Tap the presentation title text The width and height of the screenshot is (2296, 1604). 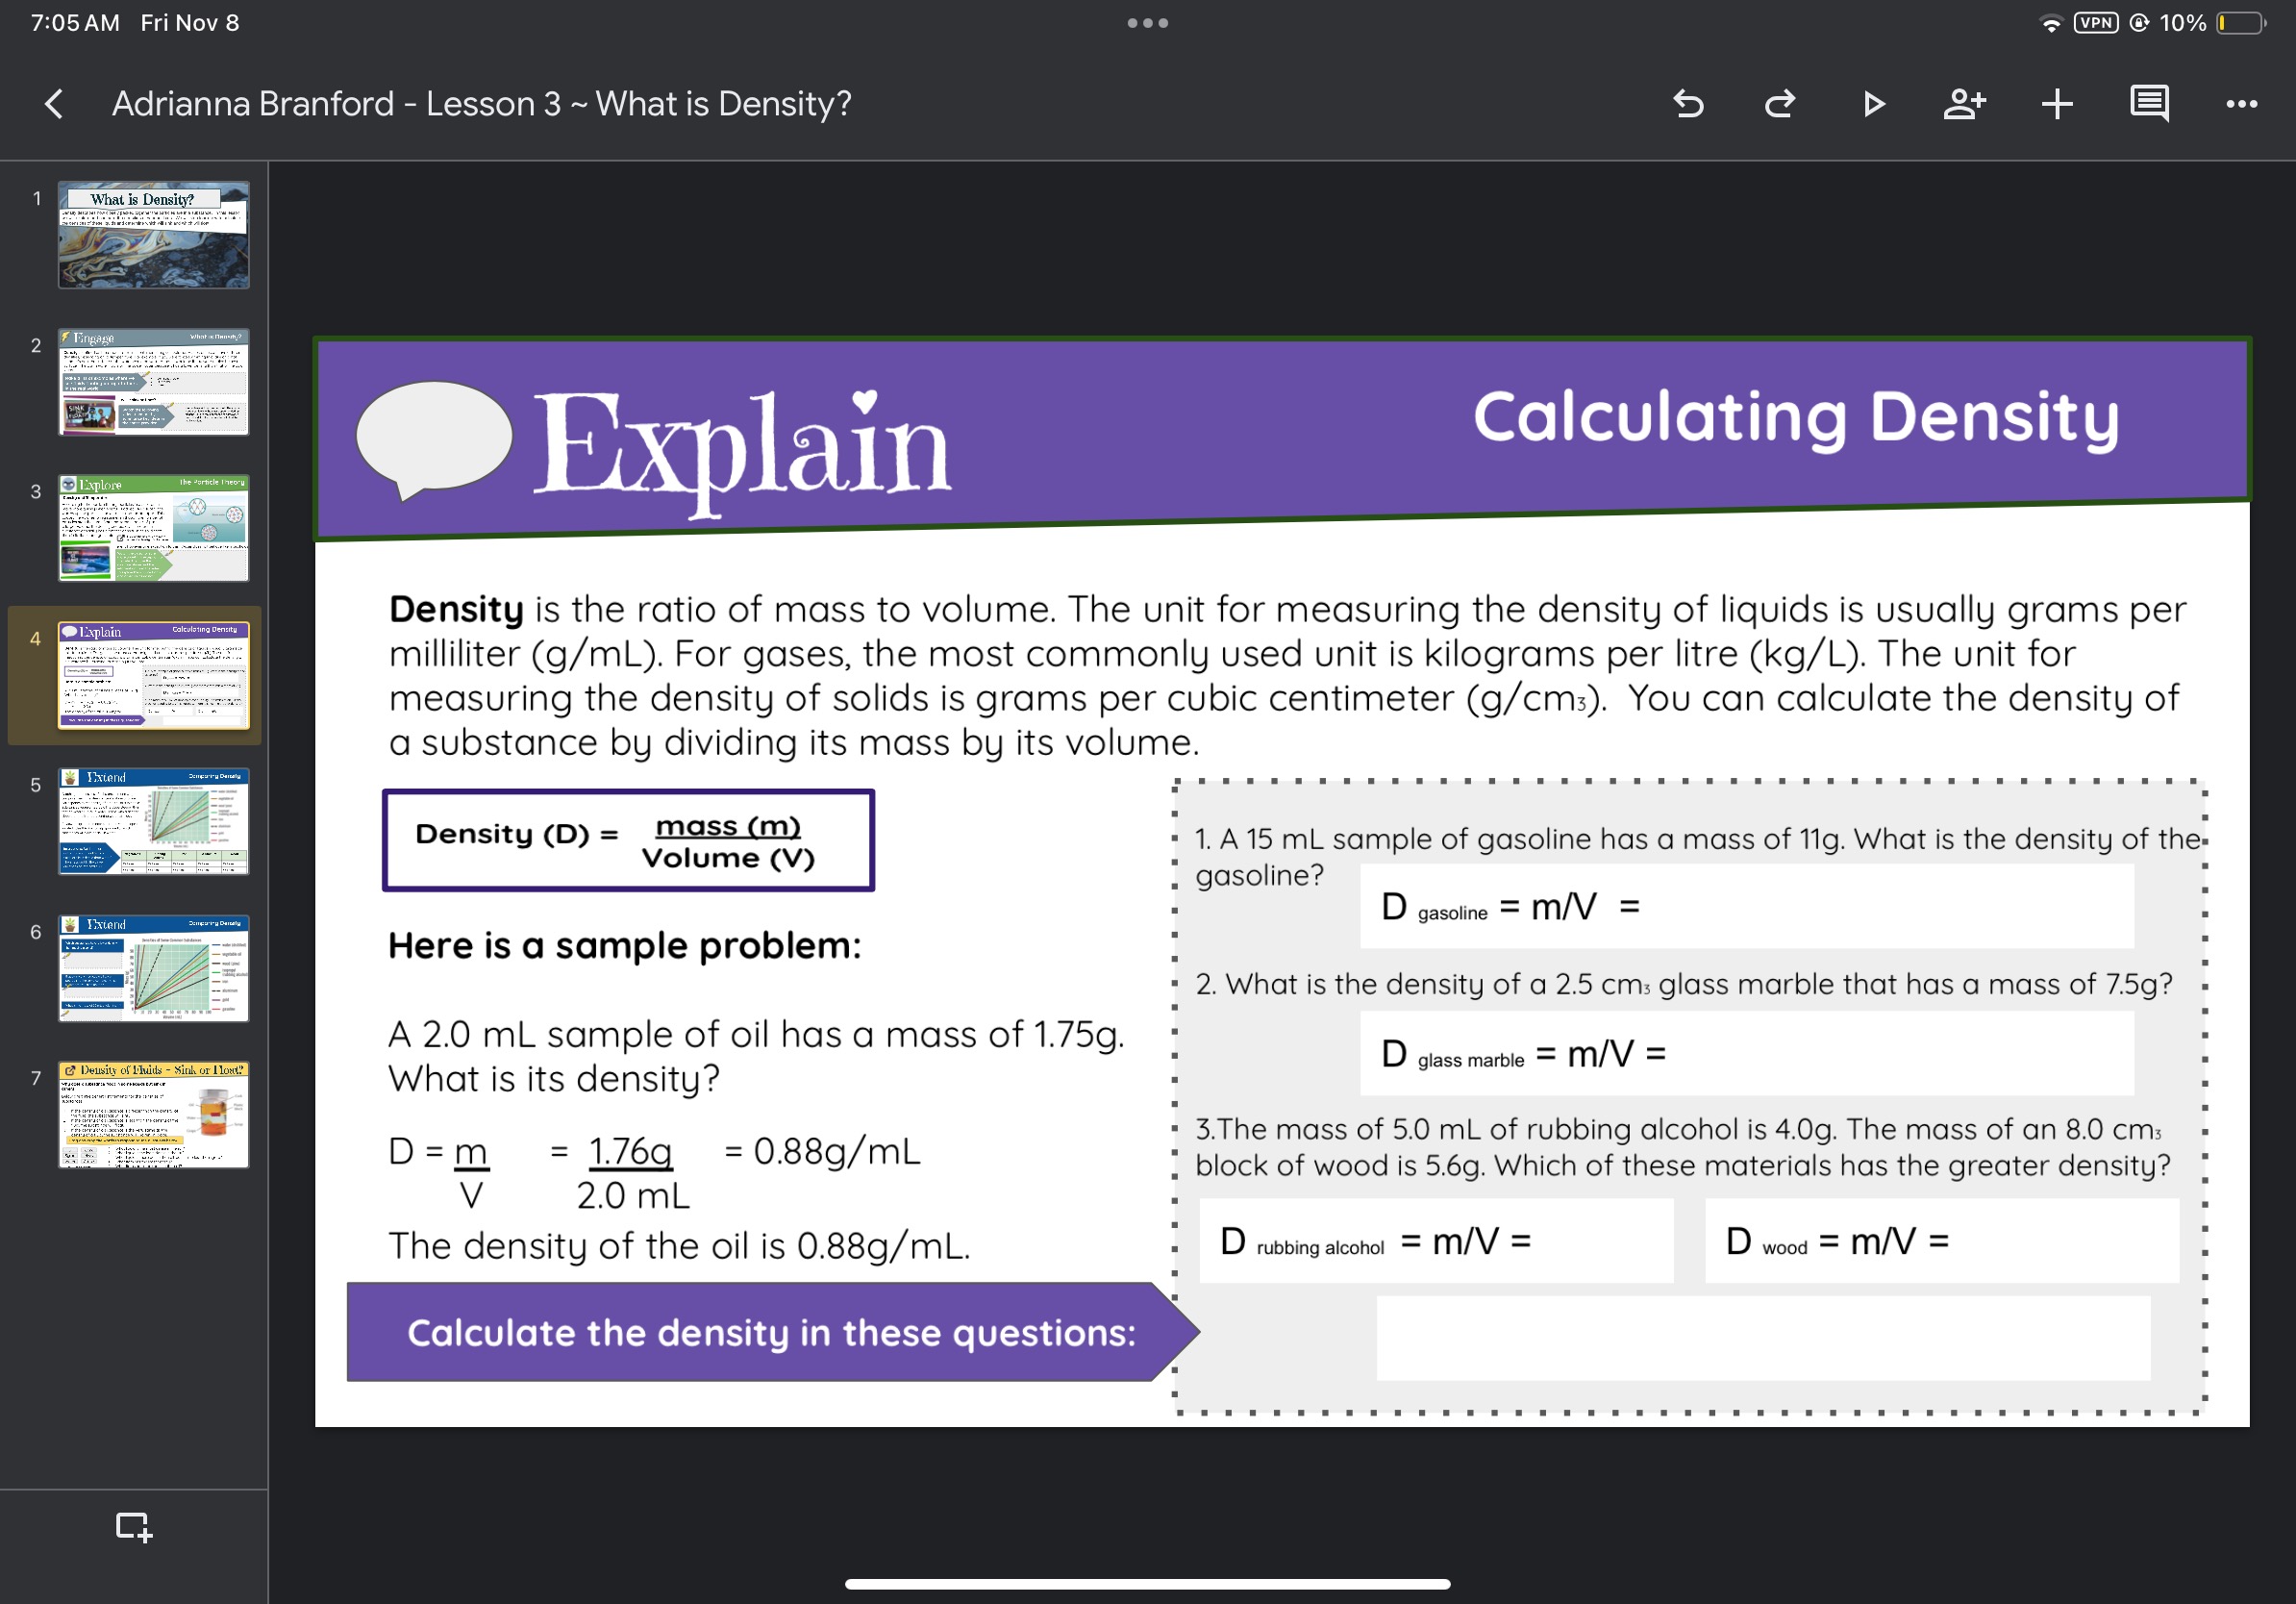(x=481, y=104)
